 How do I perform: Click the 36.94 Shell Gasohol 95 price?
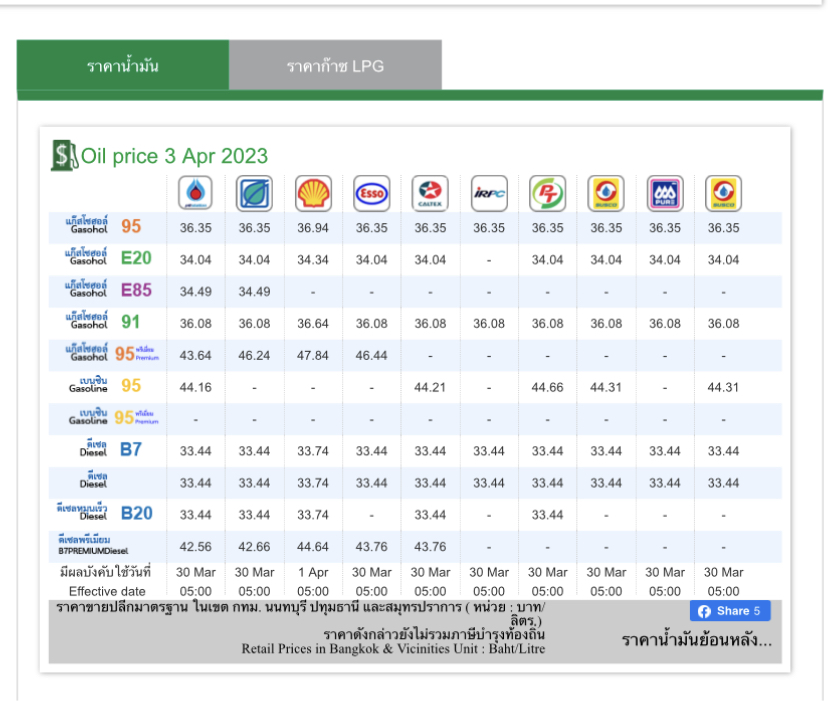click(313, 228)
